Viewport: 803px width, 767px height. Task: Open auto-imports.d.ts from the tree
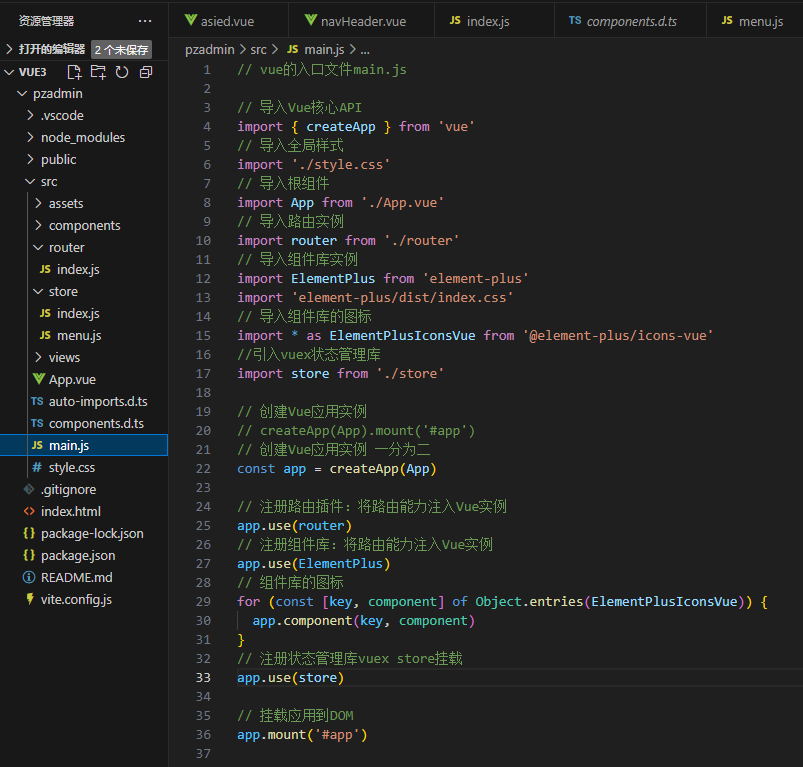(98, 401)
